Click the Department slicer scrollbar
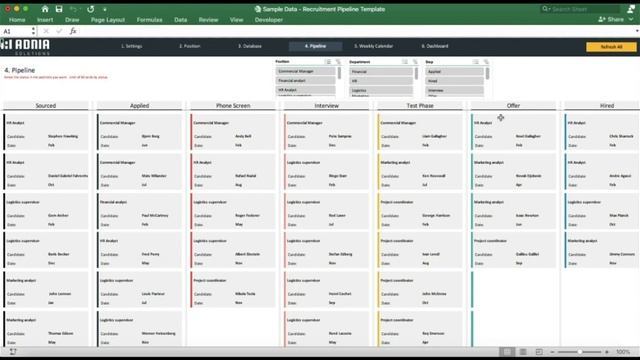This screenshot has width=640, height=360. [x=416, y=73]
